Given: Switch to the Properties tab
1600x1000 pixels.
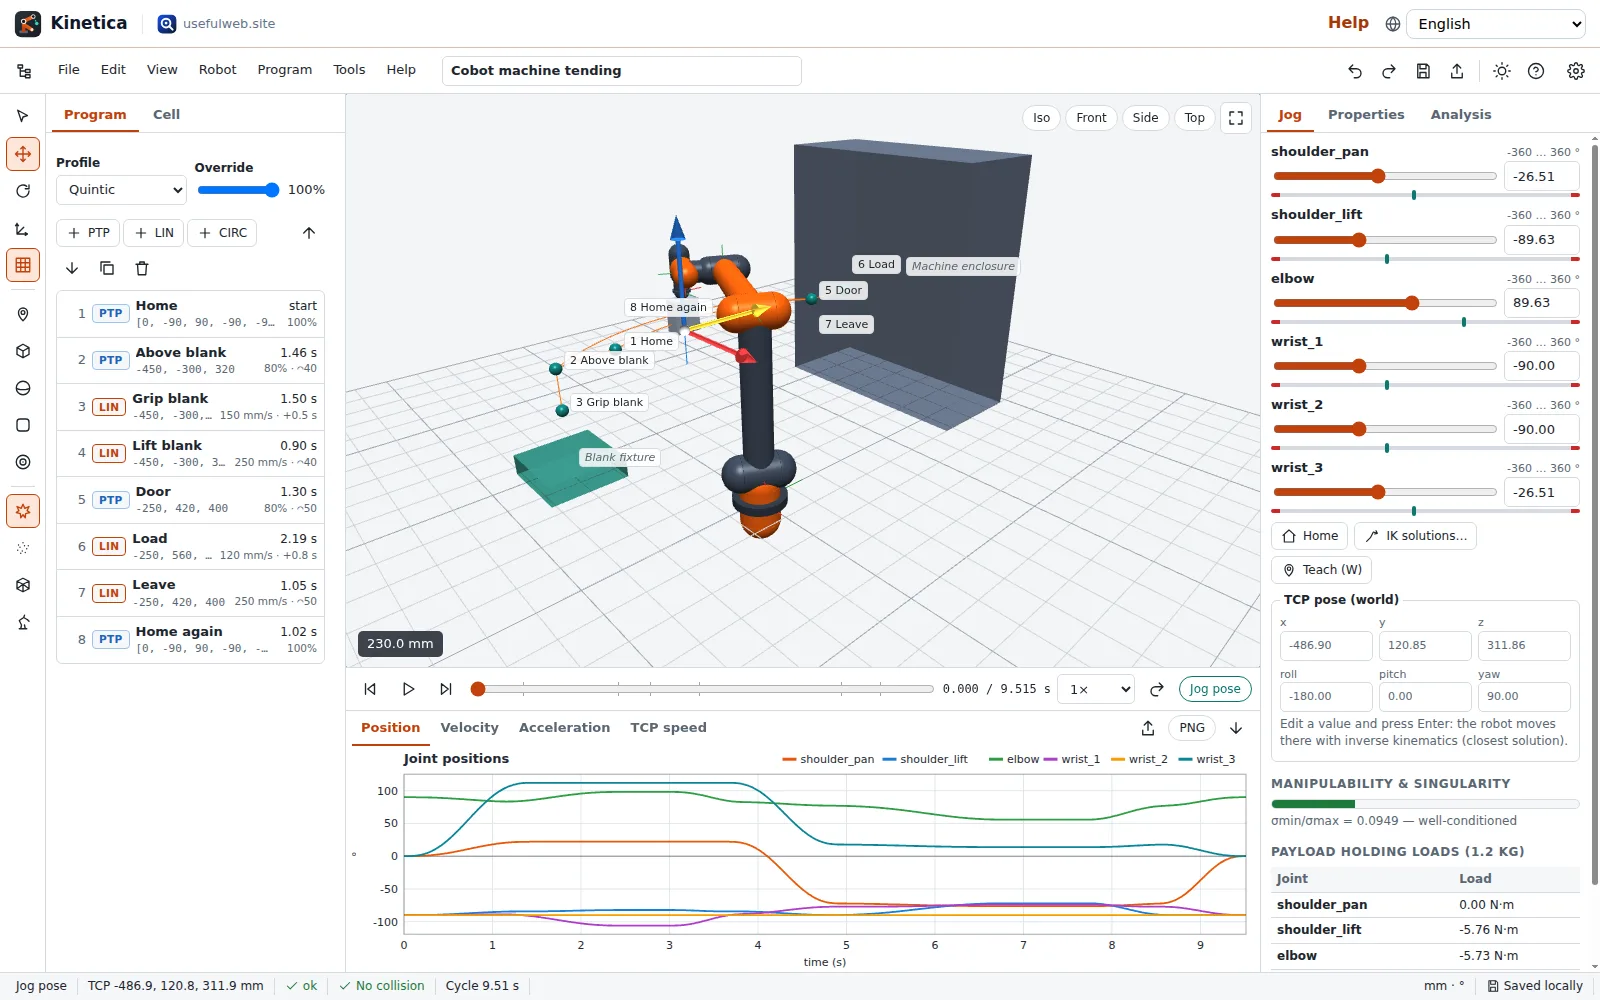Looking at the screenshot, I should coord(1366,115).
